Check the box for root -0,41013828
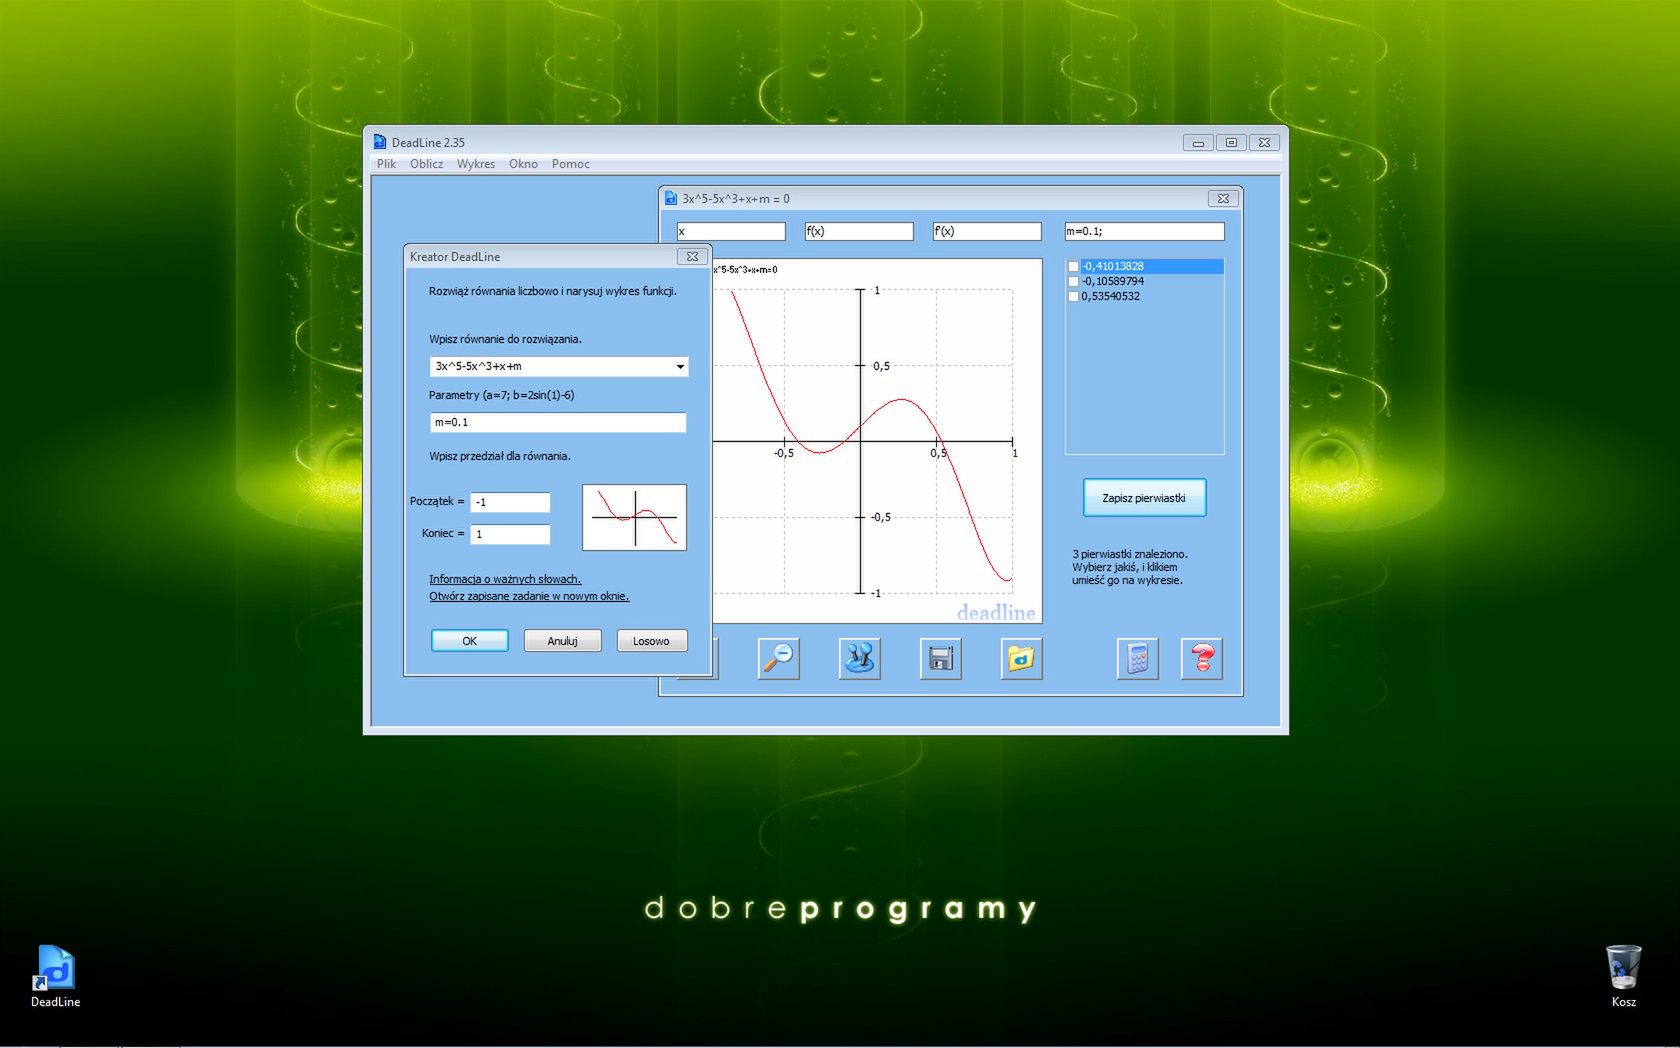1680x1048 pixels. pos(1074,266)
